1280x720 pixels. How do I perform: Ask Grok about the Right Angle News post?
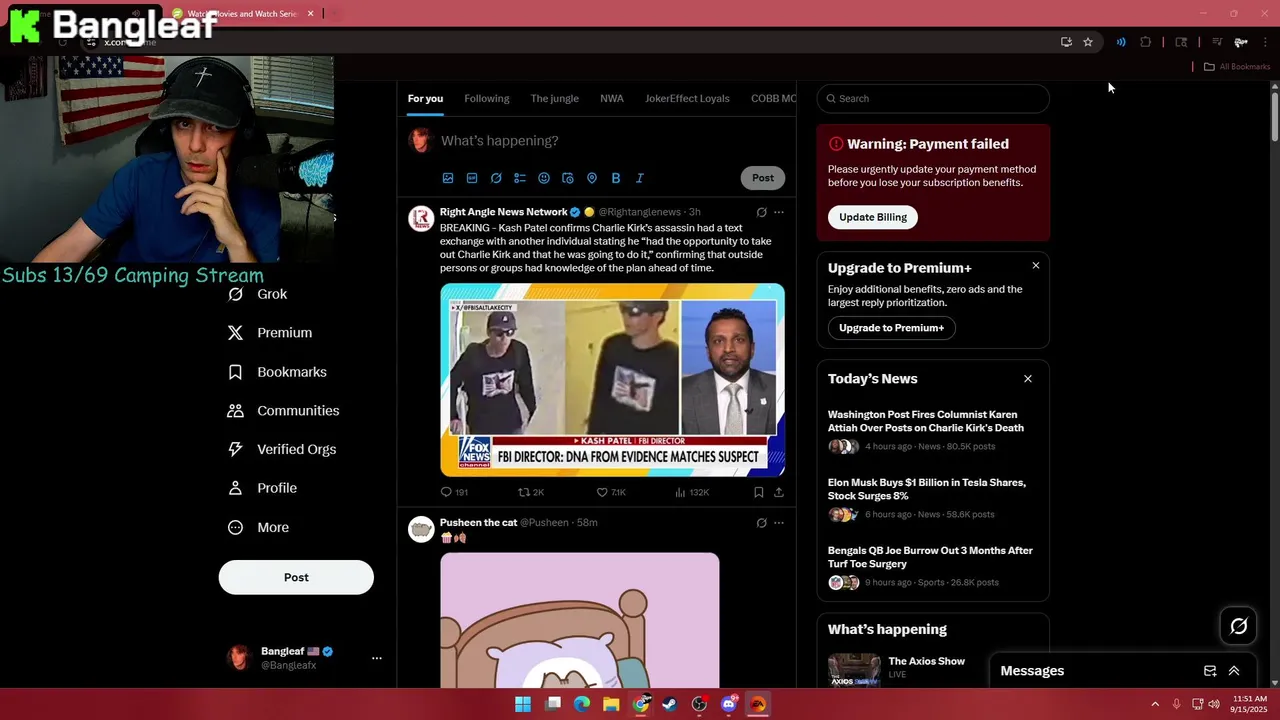761,212
